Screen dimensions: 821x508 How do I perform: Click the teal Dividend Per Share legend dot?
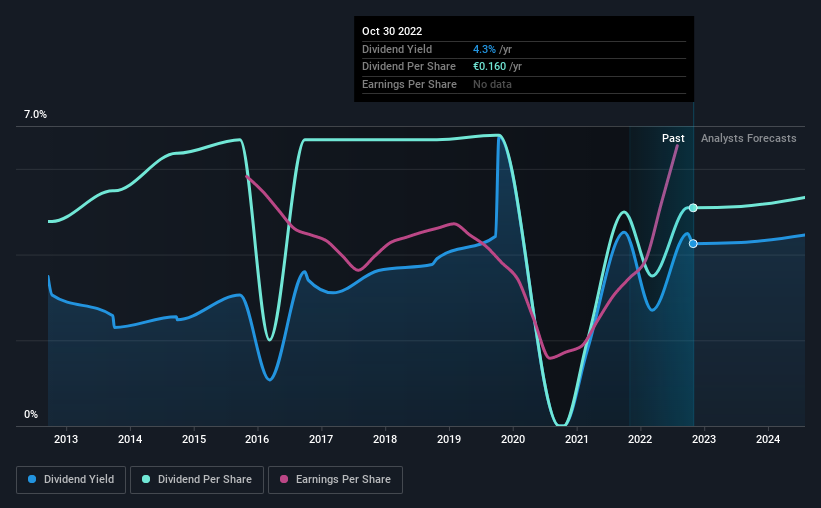[146, 479]
